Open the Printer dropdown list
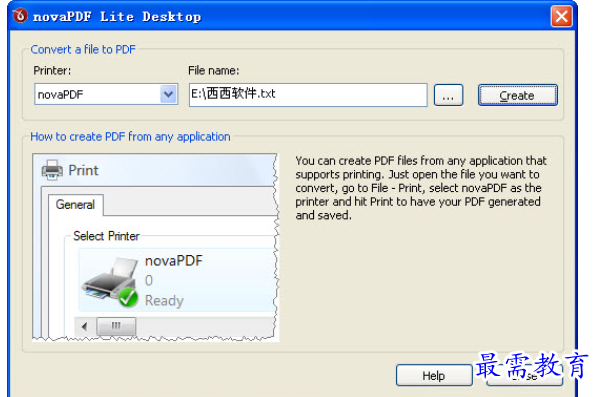The width and height of the screenshot is (597, 397). pyautogui.click(x=168, y=94)
